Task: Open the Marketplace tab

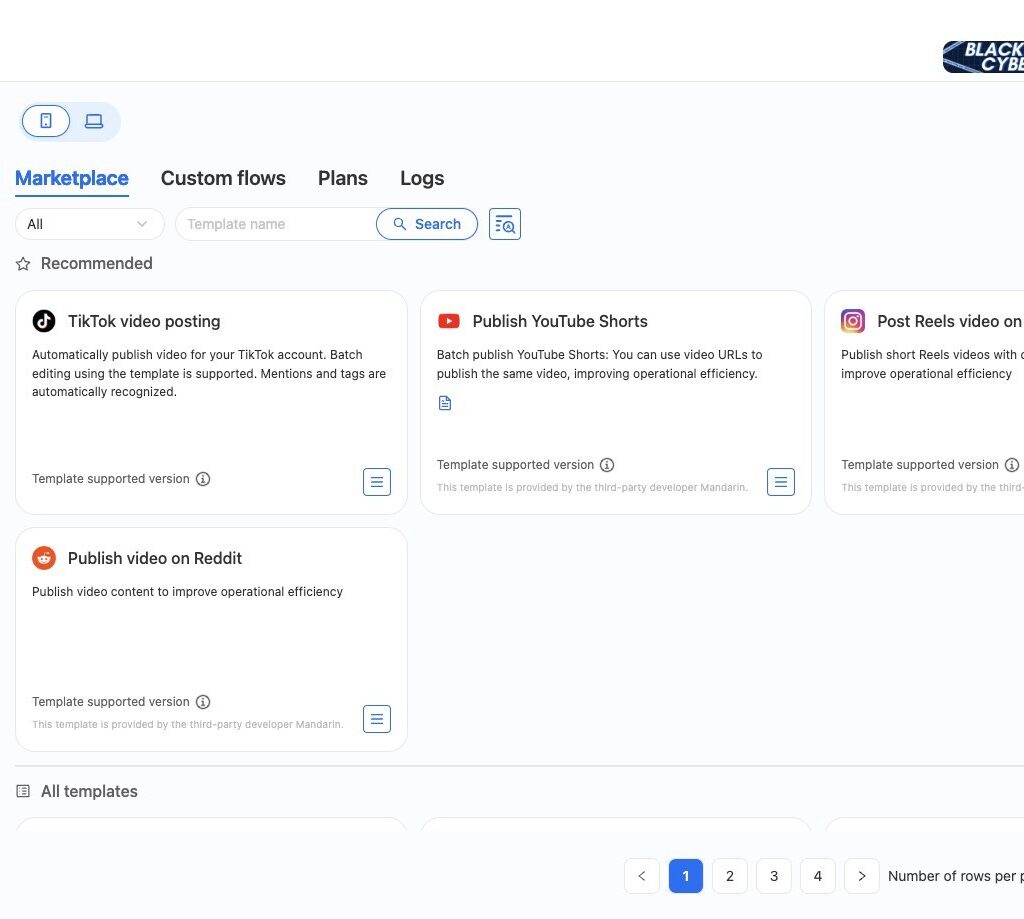Action: (72, 178)
